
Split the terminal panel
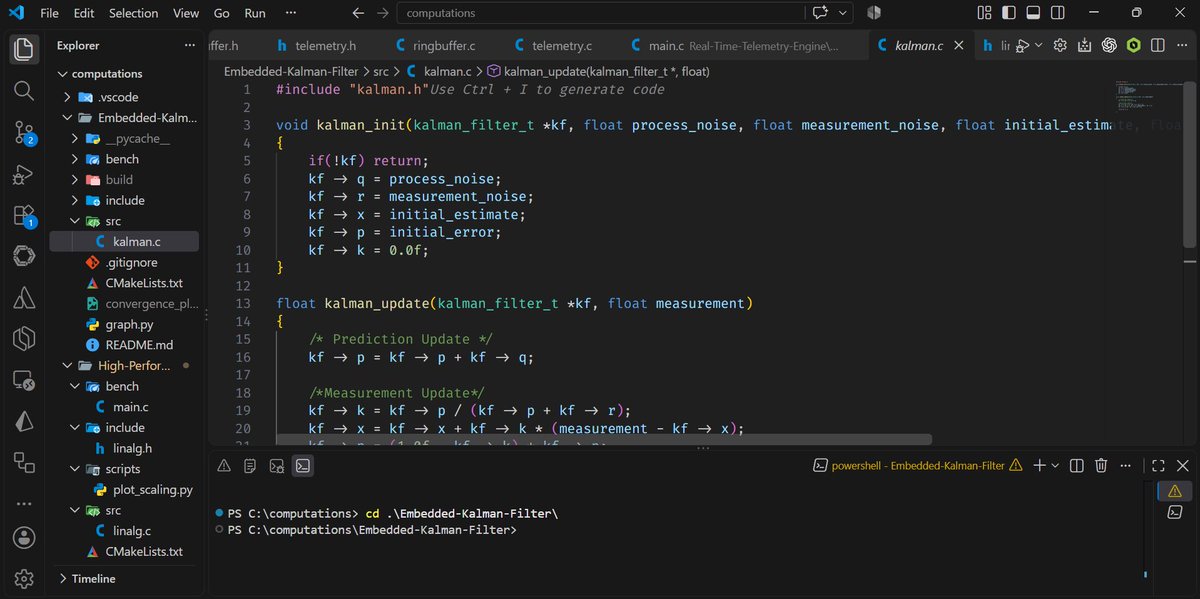click(1077, 465)
